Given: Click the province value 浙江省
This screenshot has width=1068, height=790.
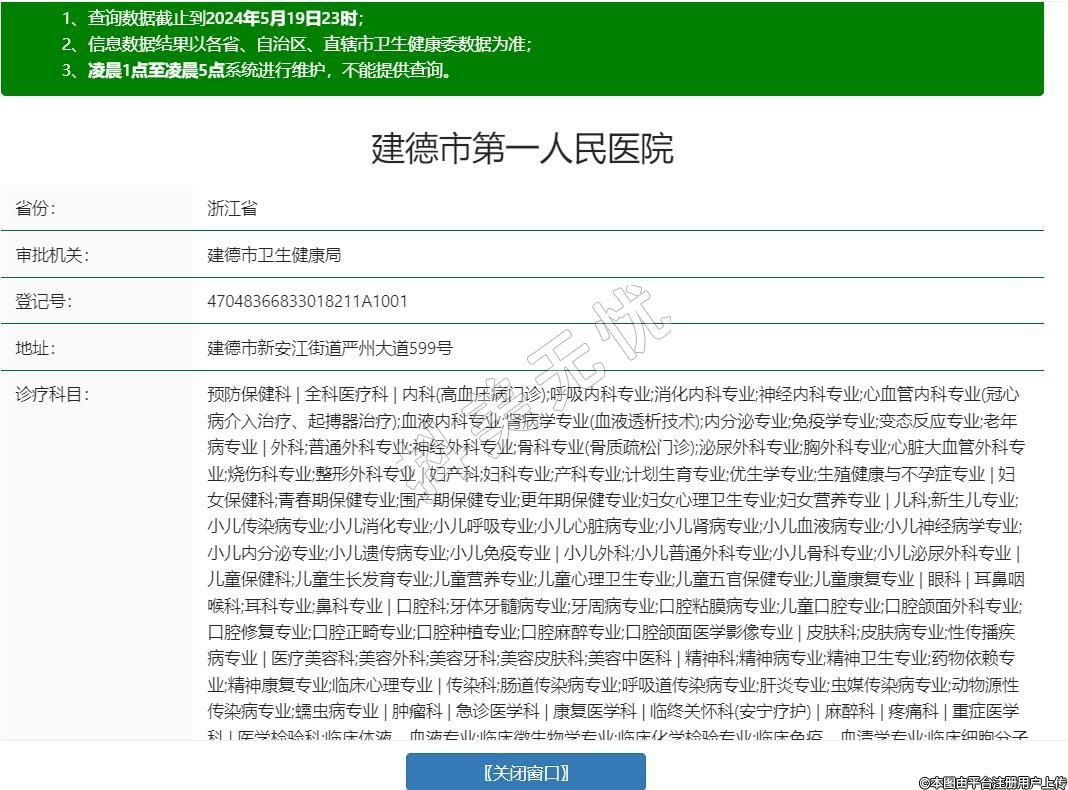Looking at the screenshot, I should (232, 208).
